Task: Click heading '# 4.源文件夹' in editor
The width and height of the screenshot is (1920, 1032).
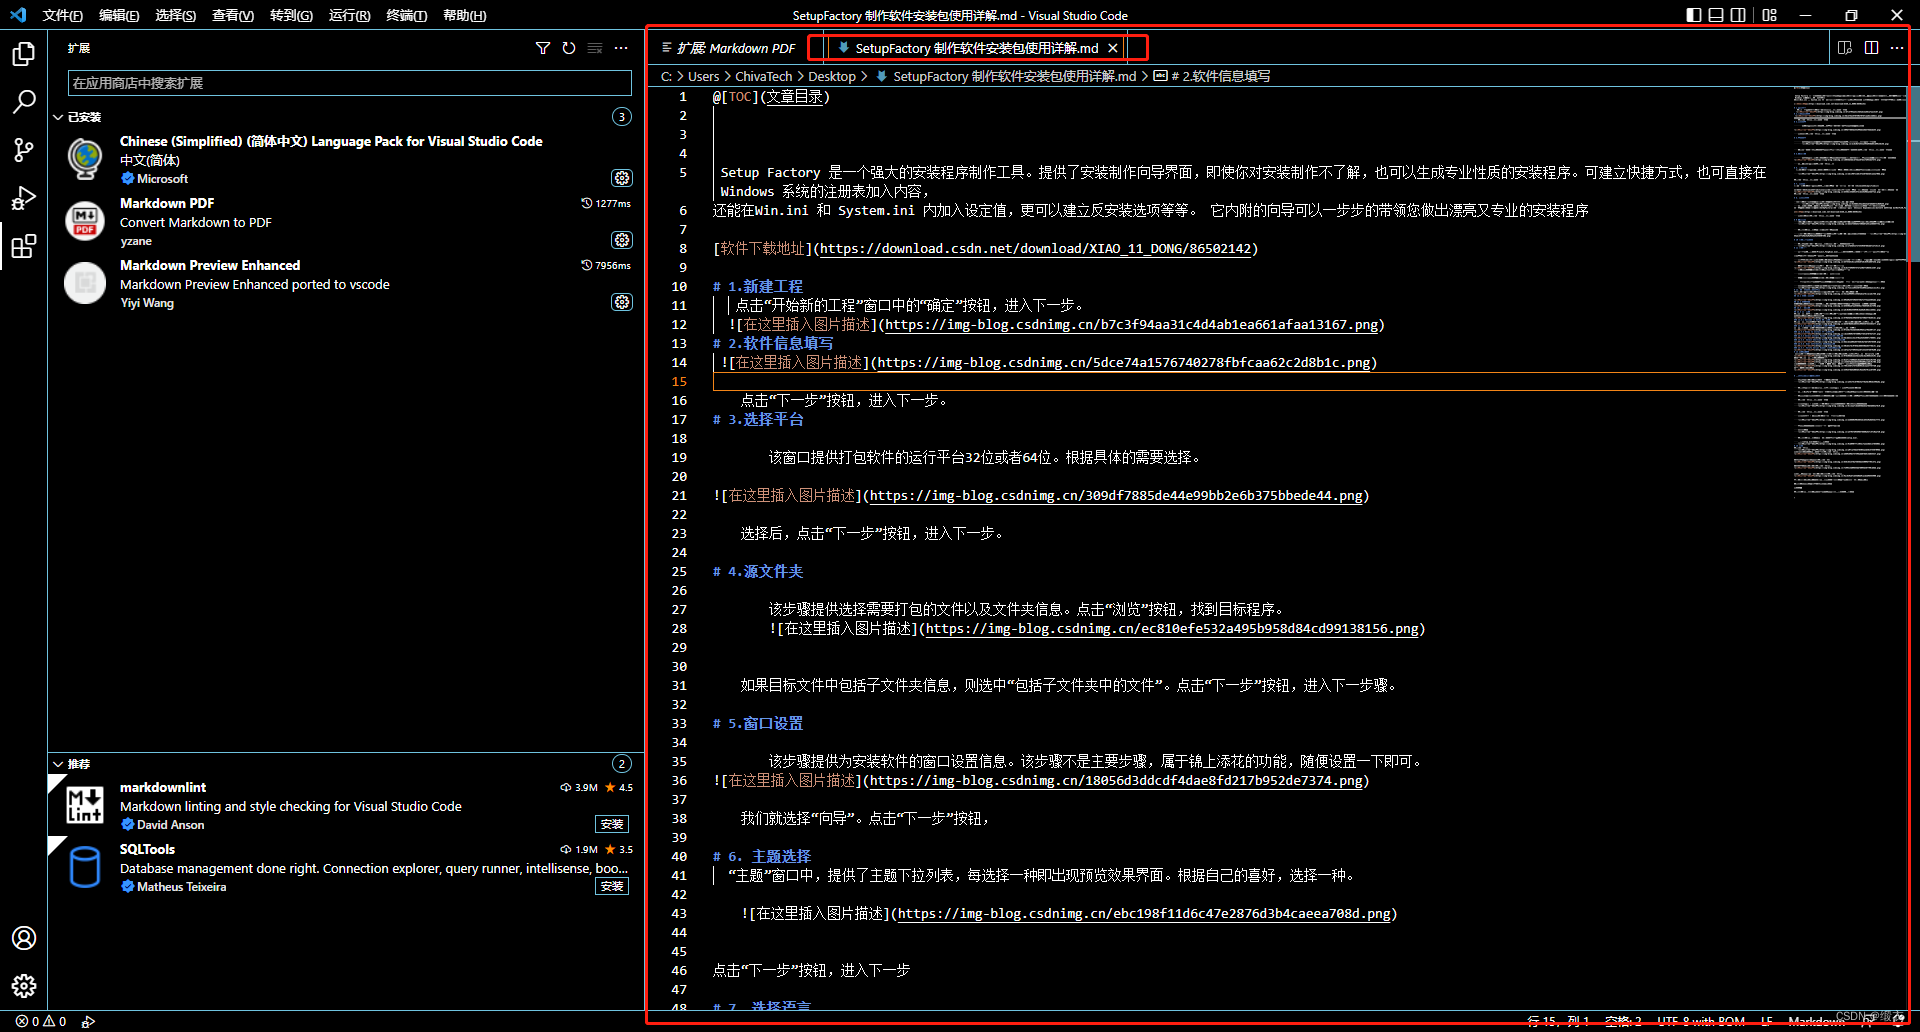Action: pyautogui.click(x=758, y=572)
